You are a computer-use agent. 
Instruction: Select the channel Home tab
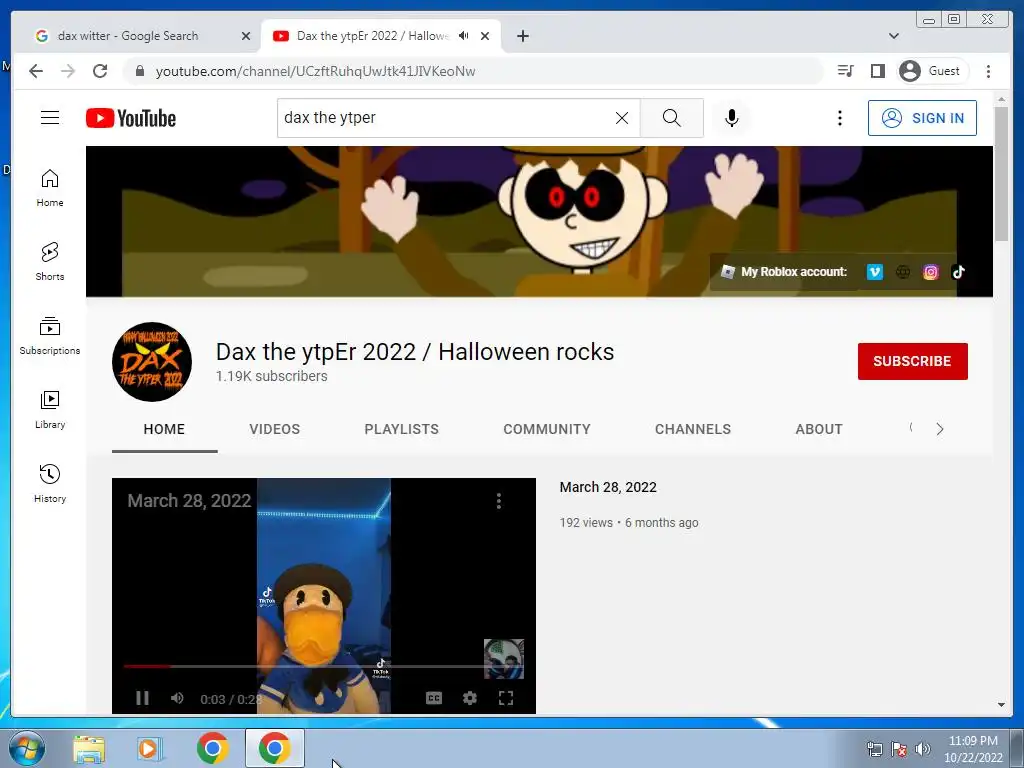coord(164,429)
